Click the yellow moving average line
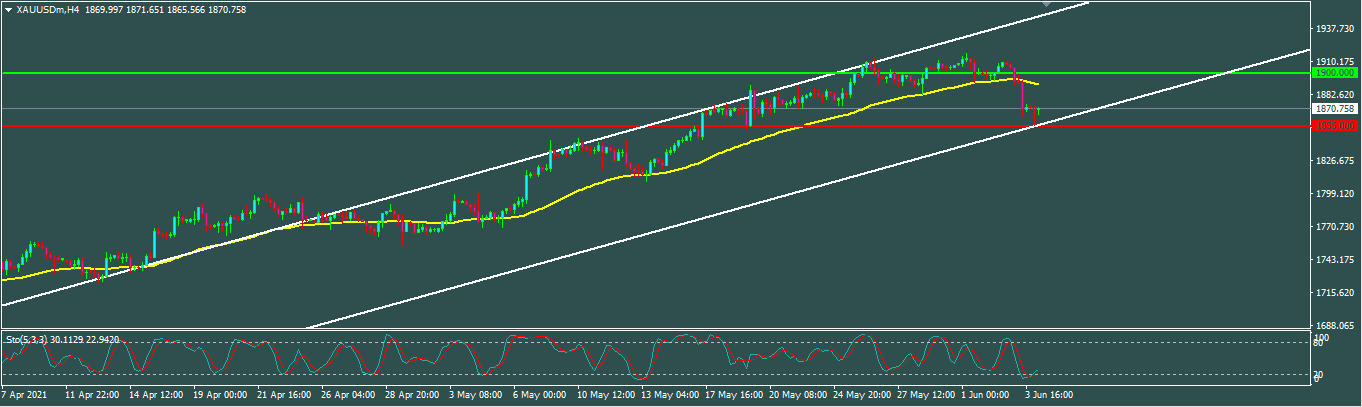The width and height of the screenshot is (1362, 407). click(600, 178)
